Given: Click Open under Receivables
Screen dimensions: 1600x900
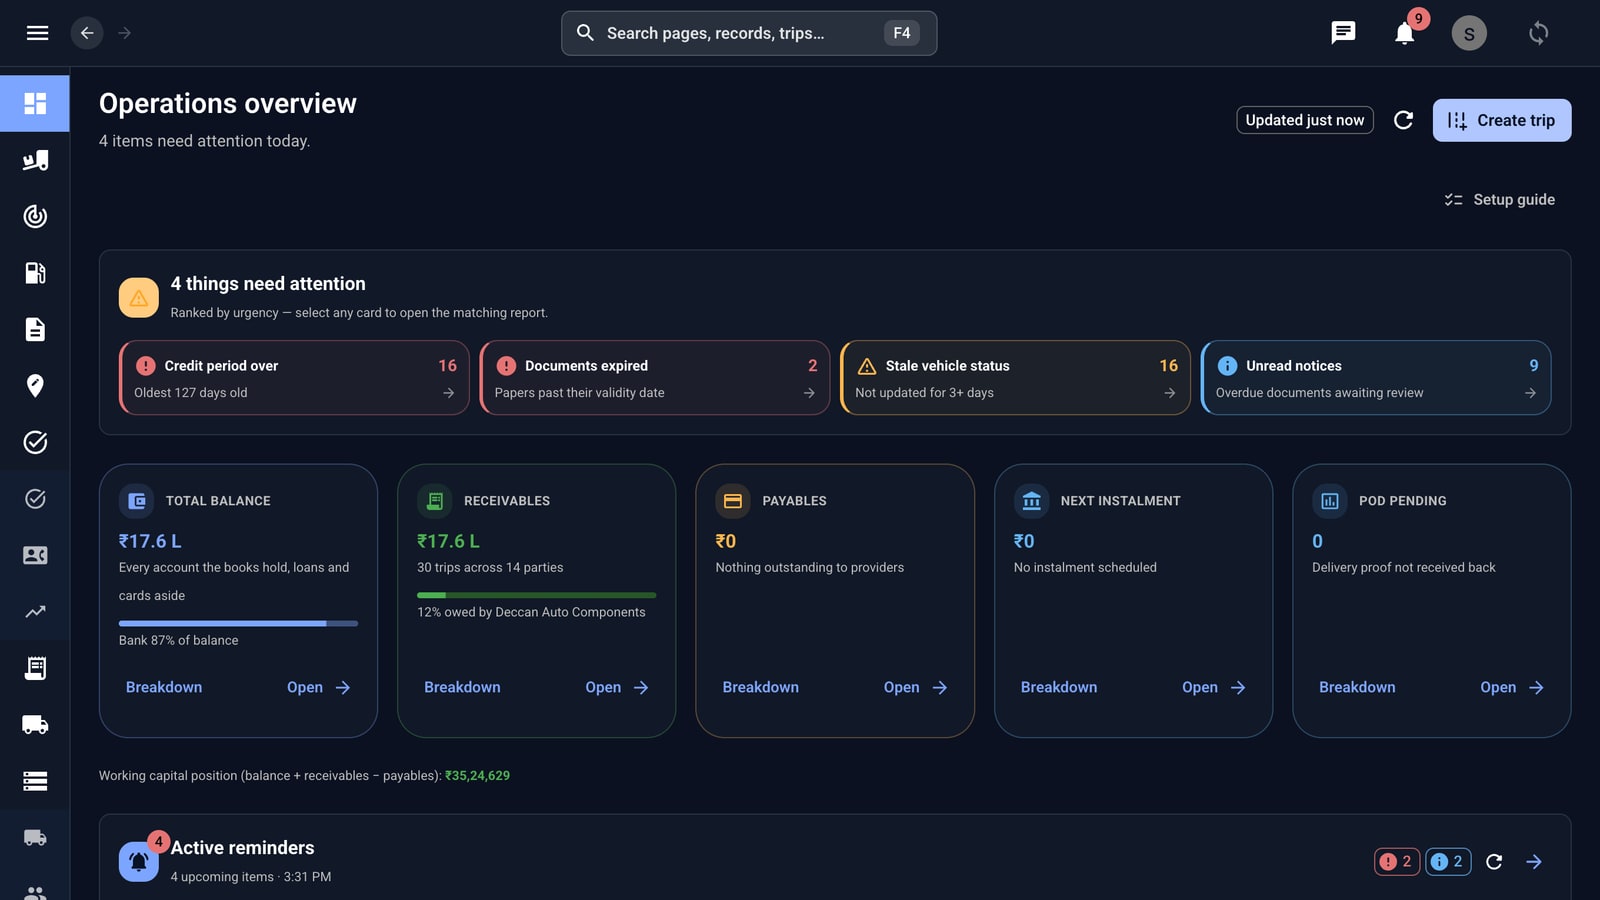Looking at the screenshot, I should point(617,687).
